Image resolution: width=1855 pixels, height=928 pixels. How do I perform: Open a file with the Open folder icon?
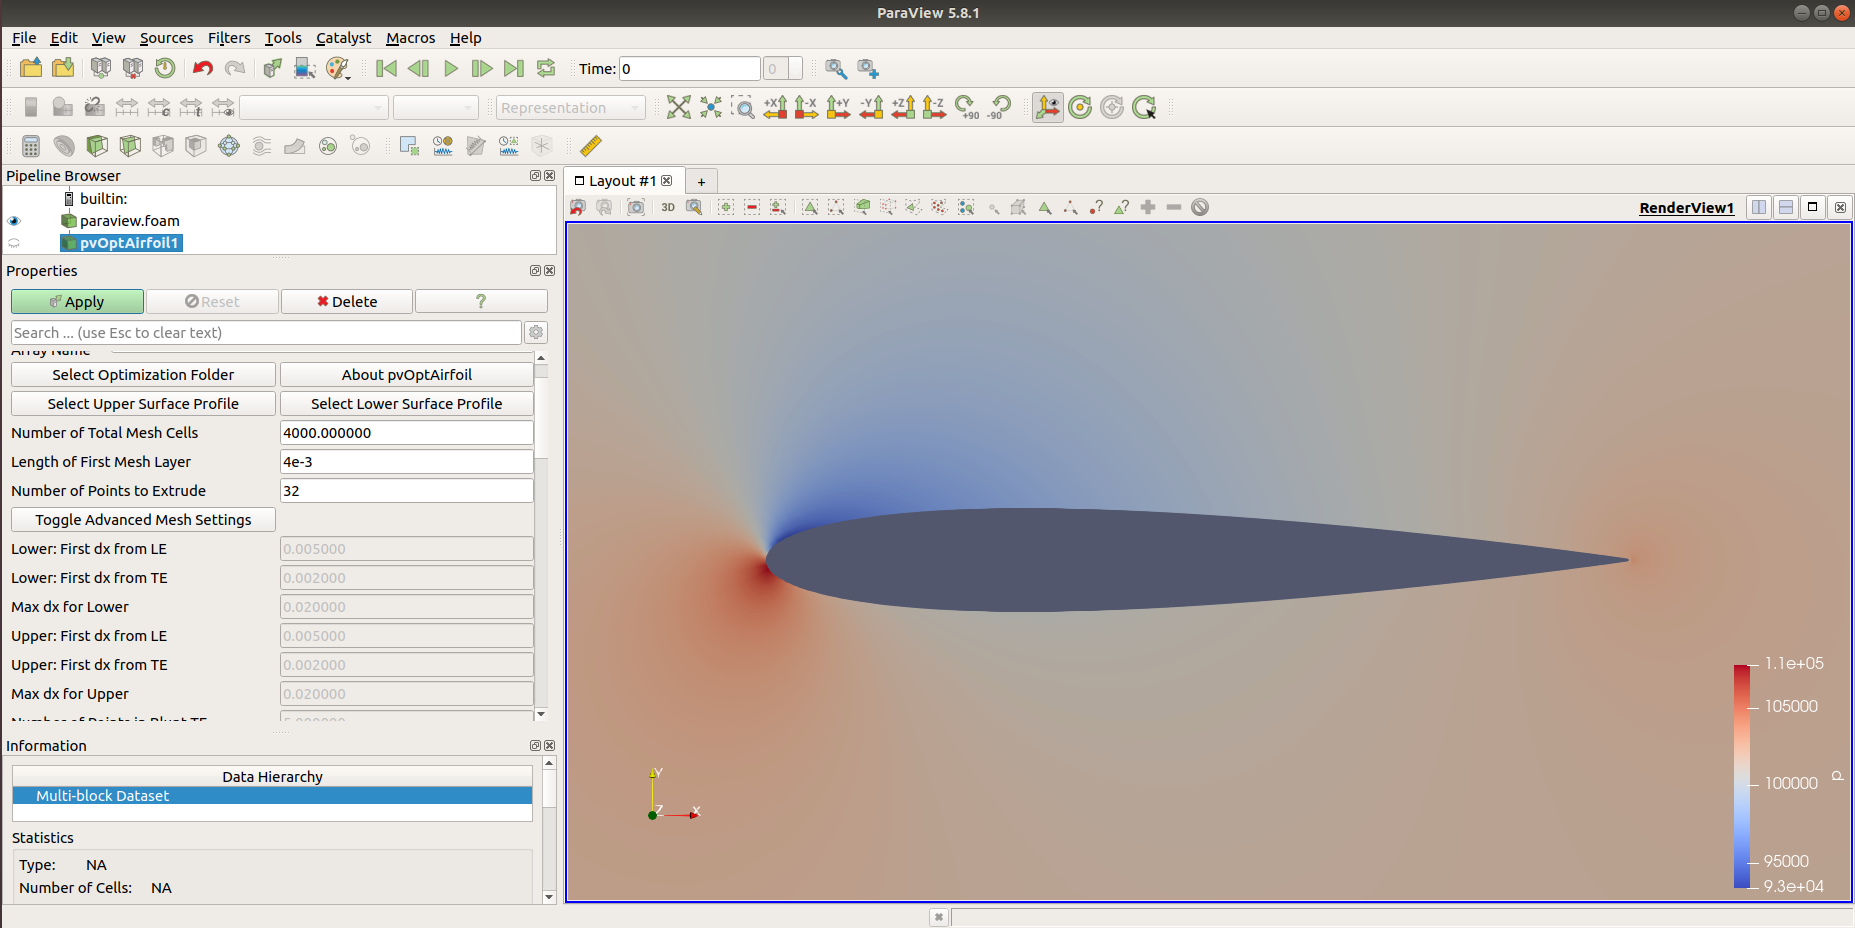click(x=31, y=68)
